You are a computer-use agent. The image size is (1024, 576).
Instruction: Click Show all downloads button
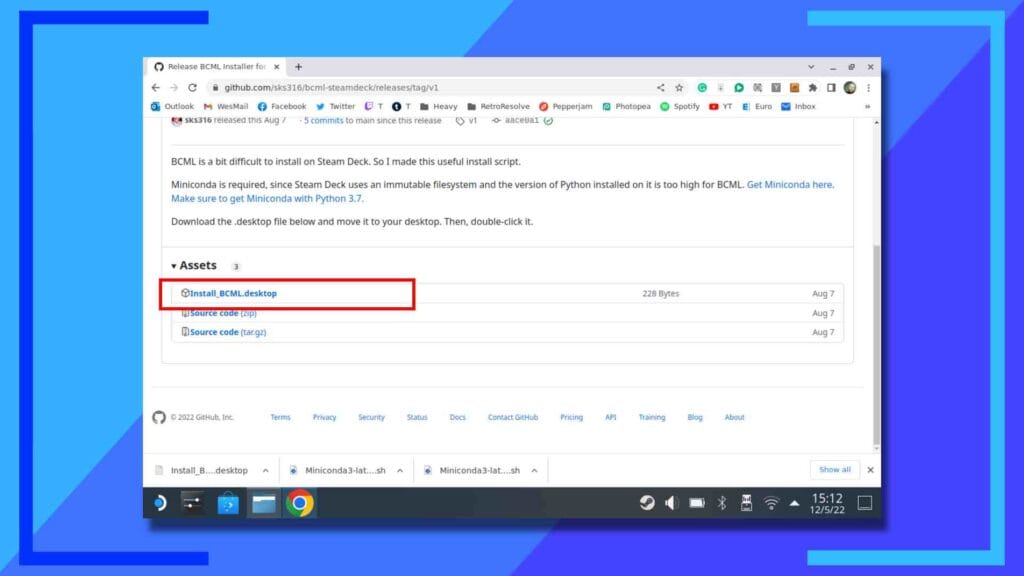tap(835, 470)
